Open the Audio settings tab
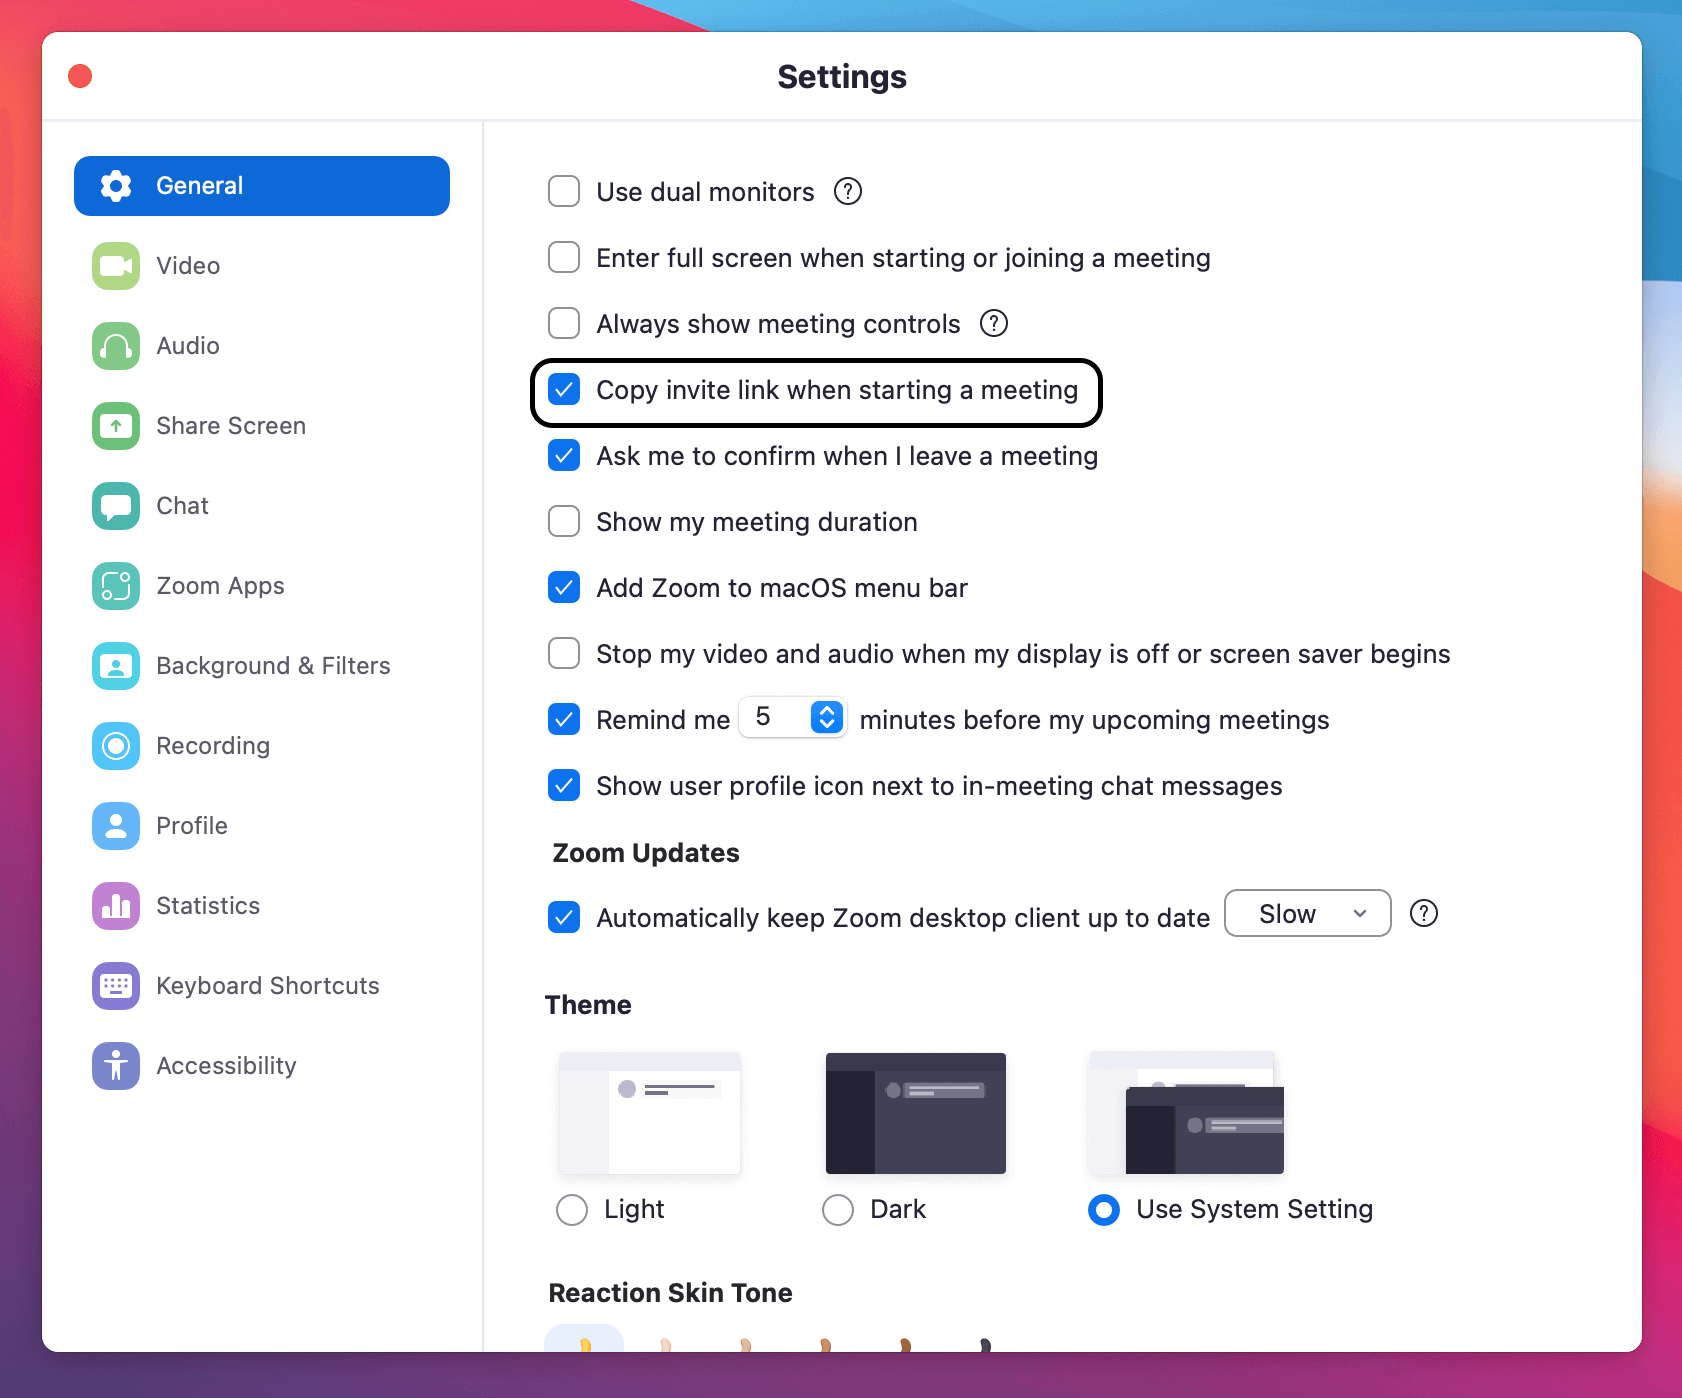Image resolution: width=1682 pixels, height=1398 pixels. [x=262, y=346]
